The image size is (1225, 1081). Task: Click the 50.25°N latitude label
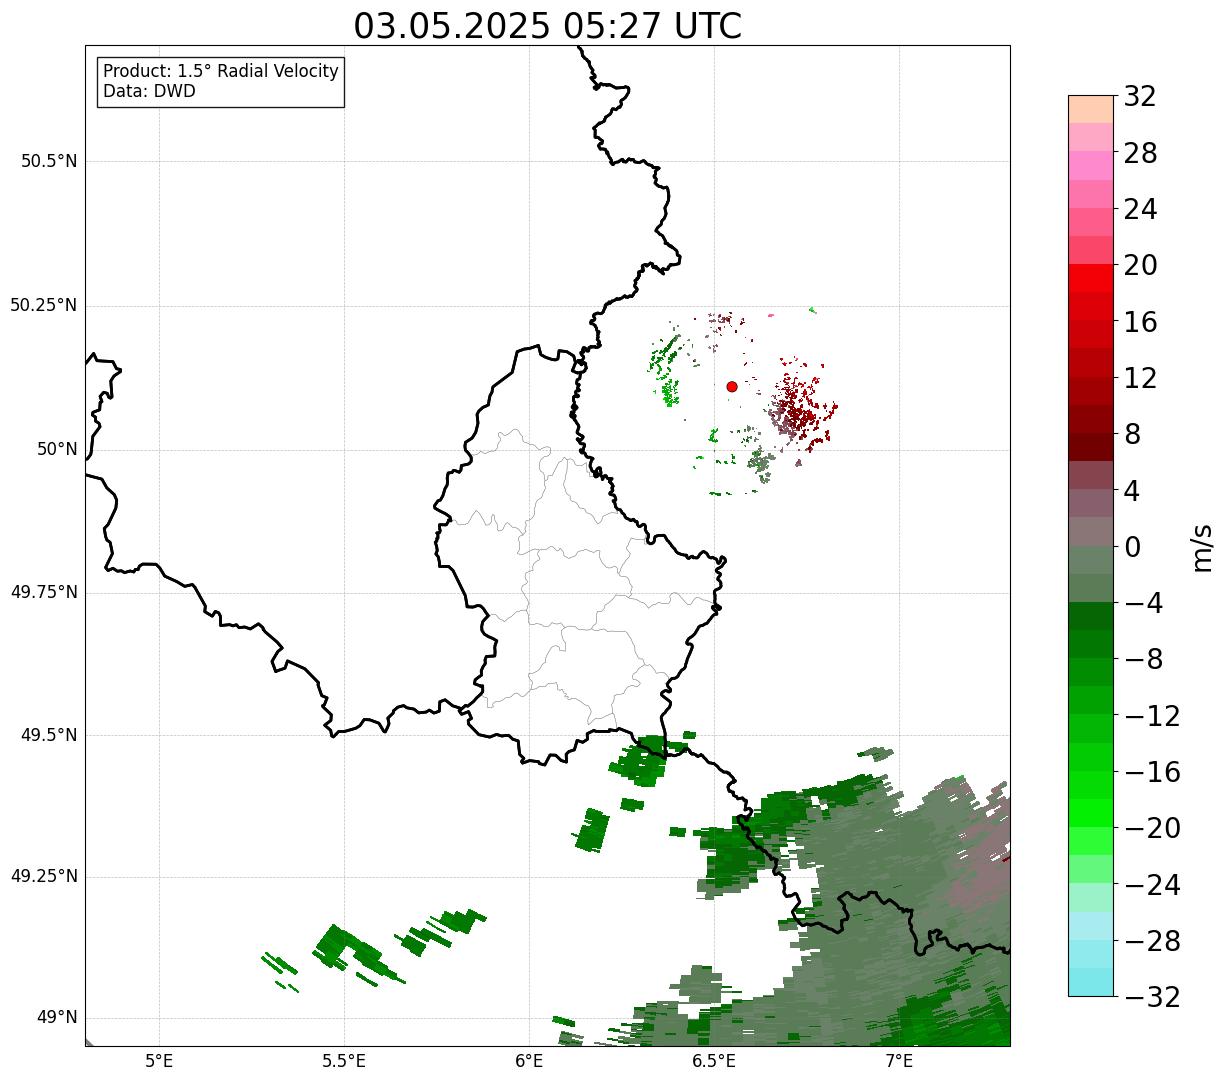pos(43,305)
